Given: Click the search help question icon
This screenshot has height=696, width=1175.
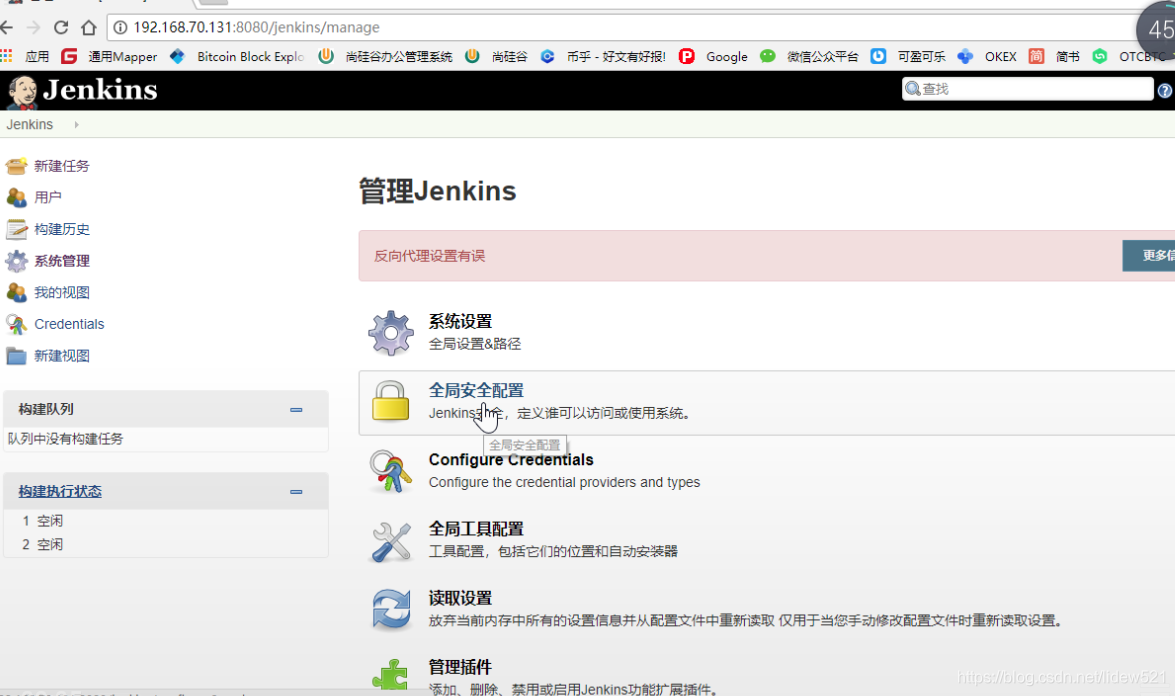Looking at the screenshot, I should point(1165,91).
